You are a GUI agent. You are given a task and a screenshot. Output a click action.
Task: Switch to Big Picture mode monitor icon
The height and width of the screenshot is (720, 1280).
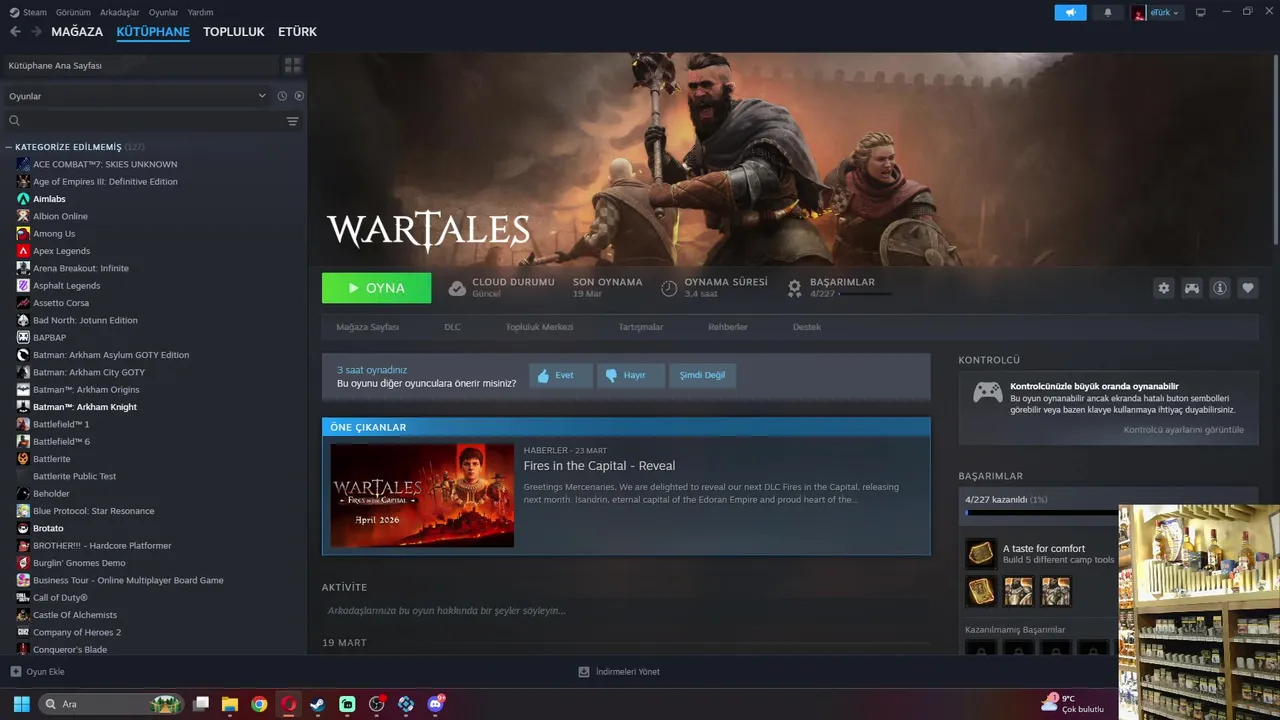1200,12
